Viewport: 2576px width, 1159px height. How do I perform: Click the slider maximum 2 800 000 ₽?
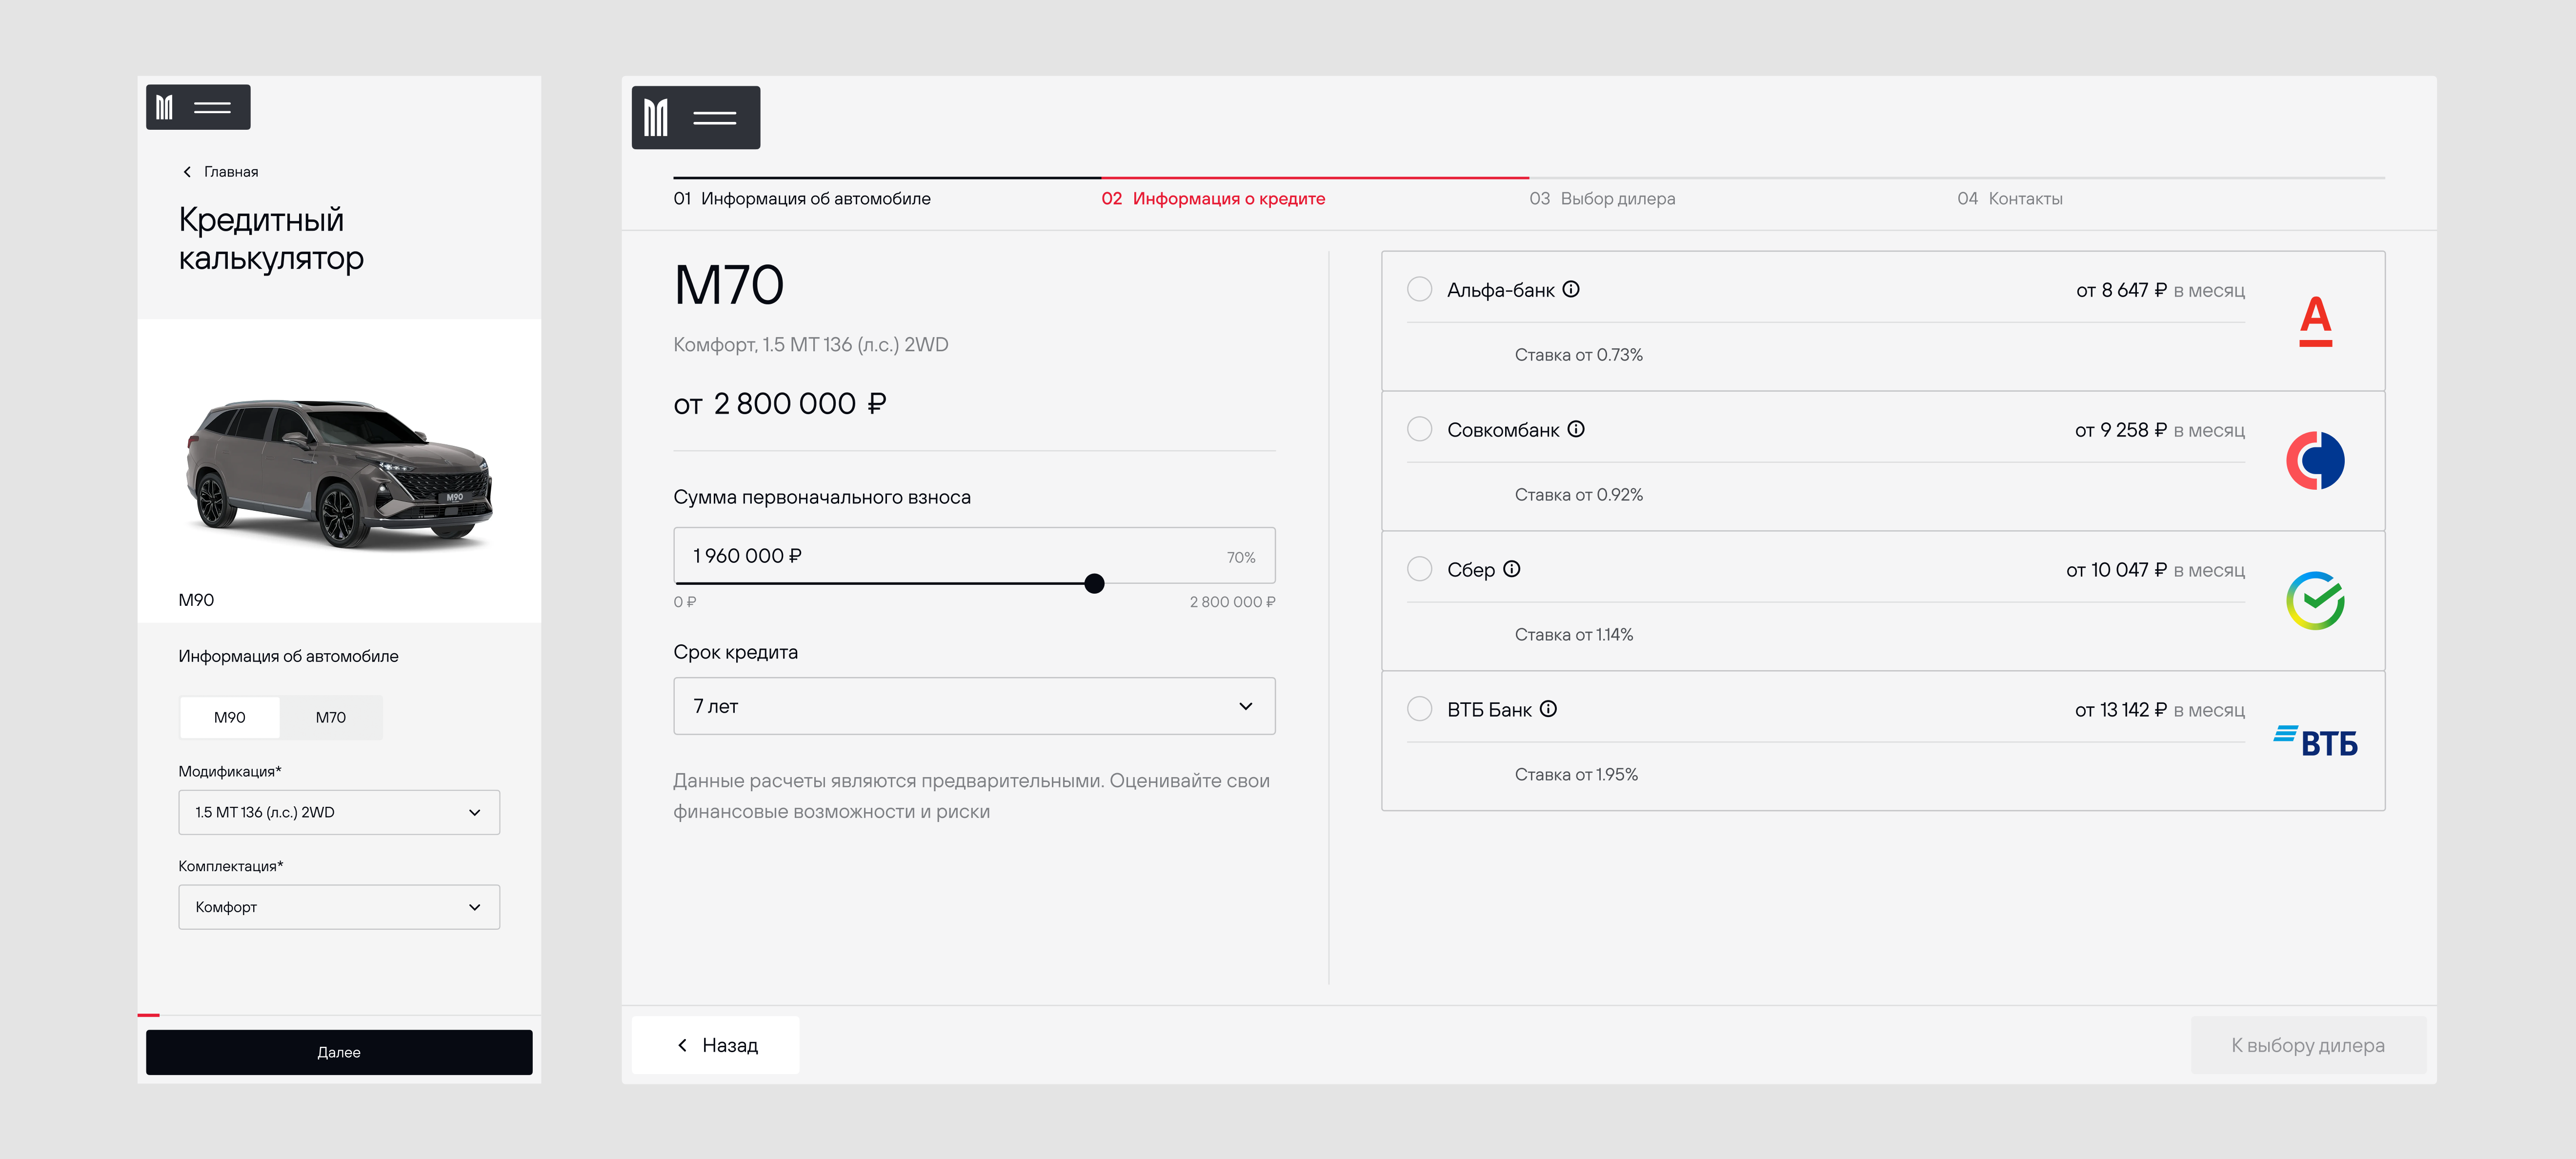pos(1232,602)
